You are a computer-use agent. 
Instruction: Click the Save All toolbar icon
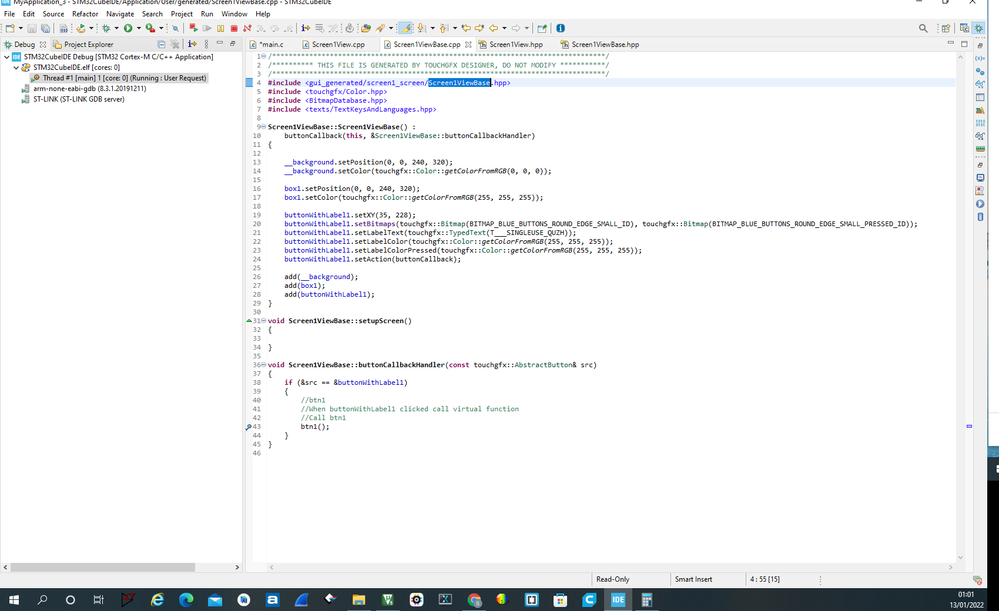pyautogui.click(x=45, y=28)
